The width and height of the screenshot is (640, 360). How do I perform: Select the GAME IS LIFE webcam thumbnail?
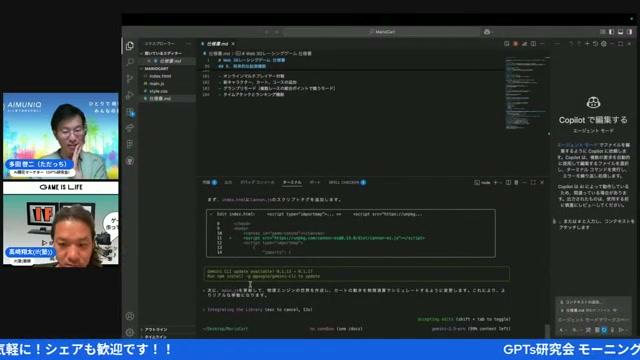click(61, 223)
